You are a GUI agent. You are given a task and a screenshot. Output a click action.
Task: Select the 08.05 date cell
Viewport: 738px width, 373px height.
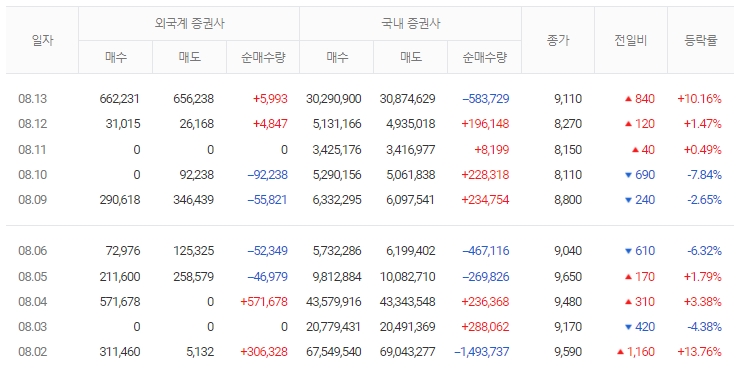(x=32, y=276)
